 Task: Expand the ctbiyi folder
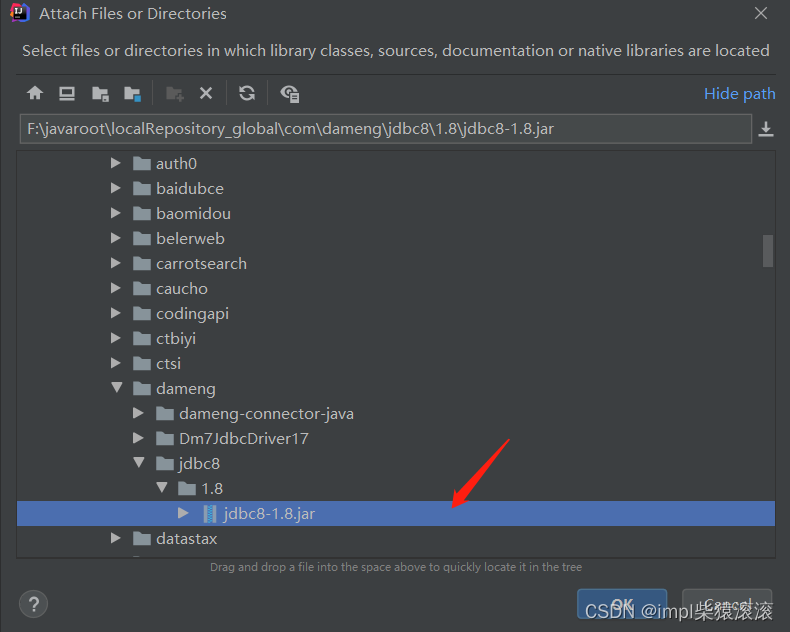(x=115, y=338)
